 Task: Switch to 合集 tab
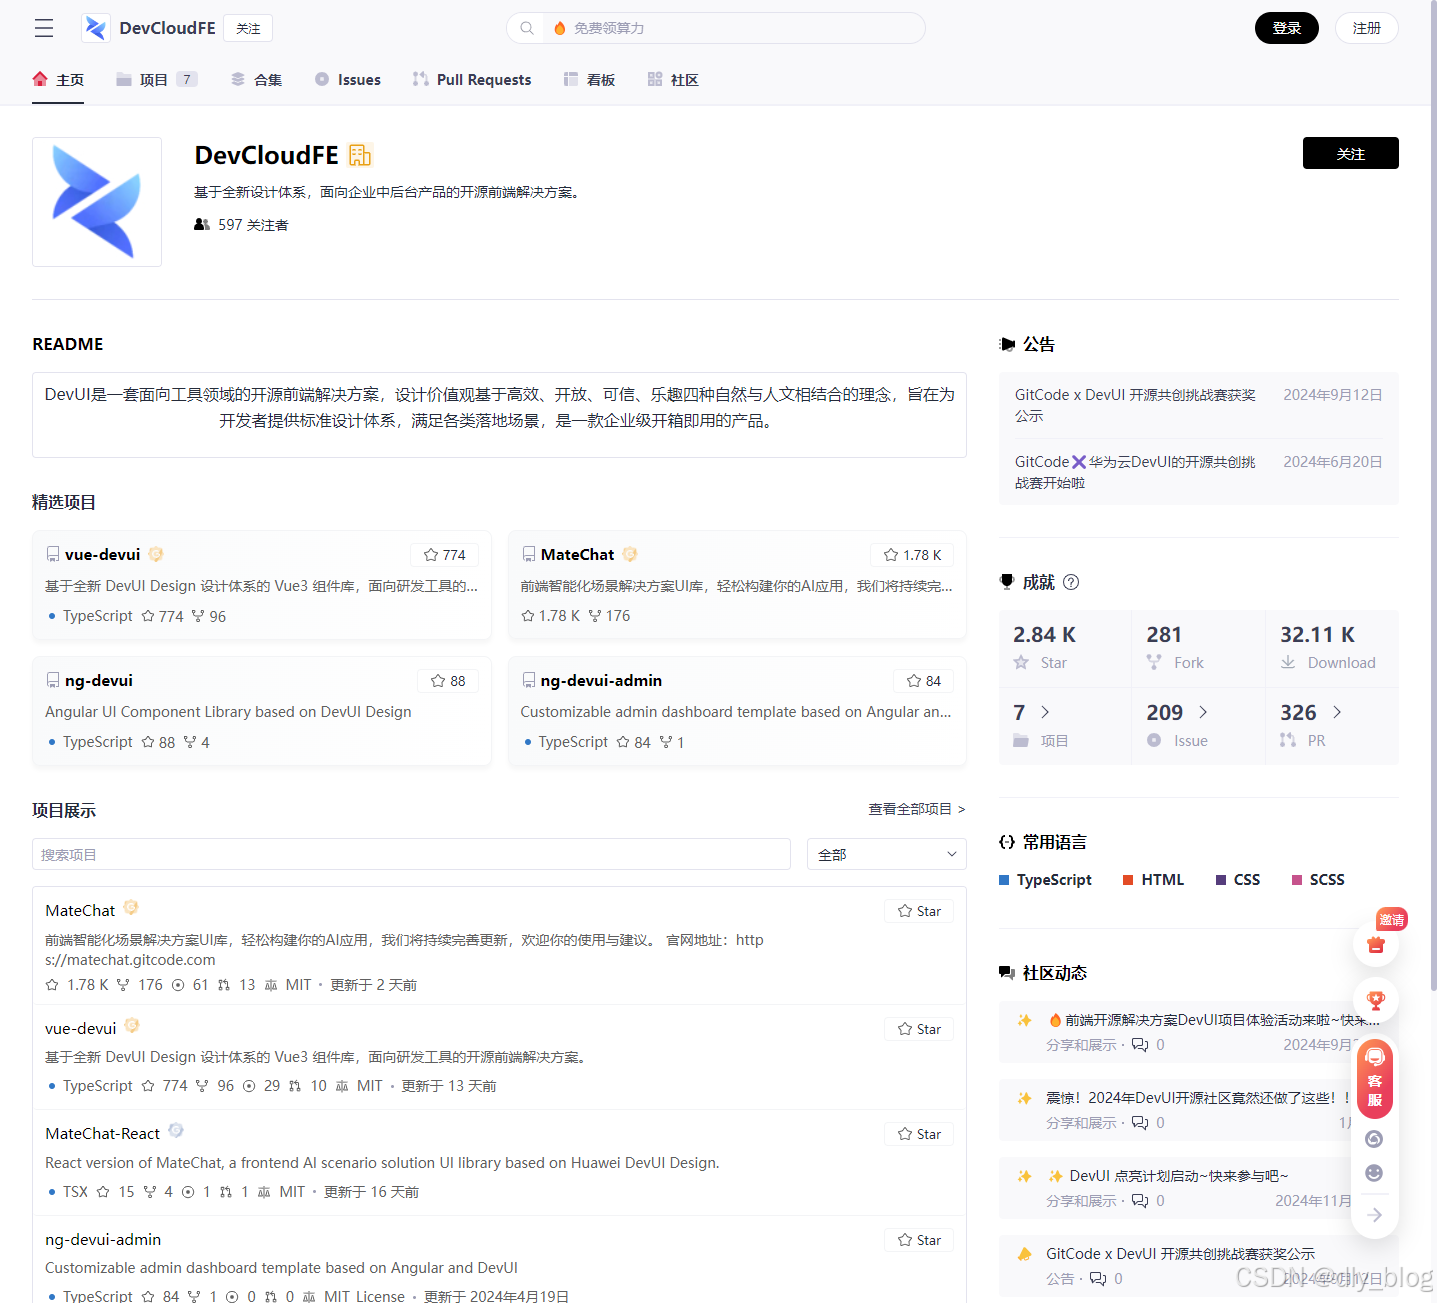pos(257,80)
